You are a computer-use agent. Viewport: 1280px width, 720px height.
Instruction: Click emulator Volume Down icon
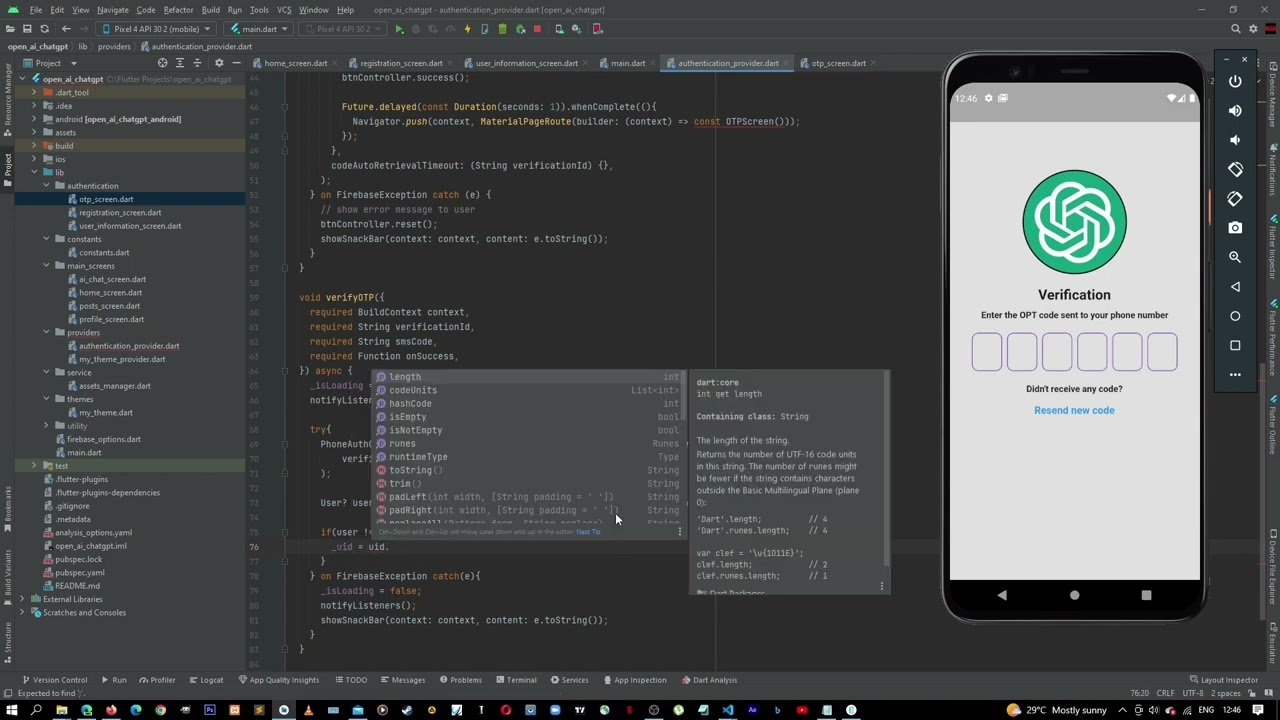1235,140
